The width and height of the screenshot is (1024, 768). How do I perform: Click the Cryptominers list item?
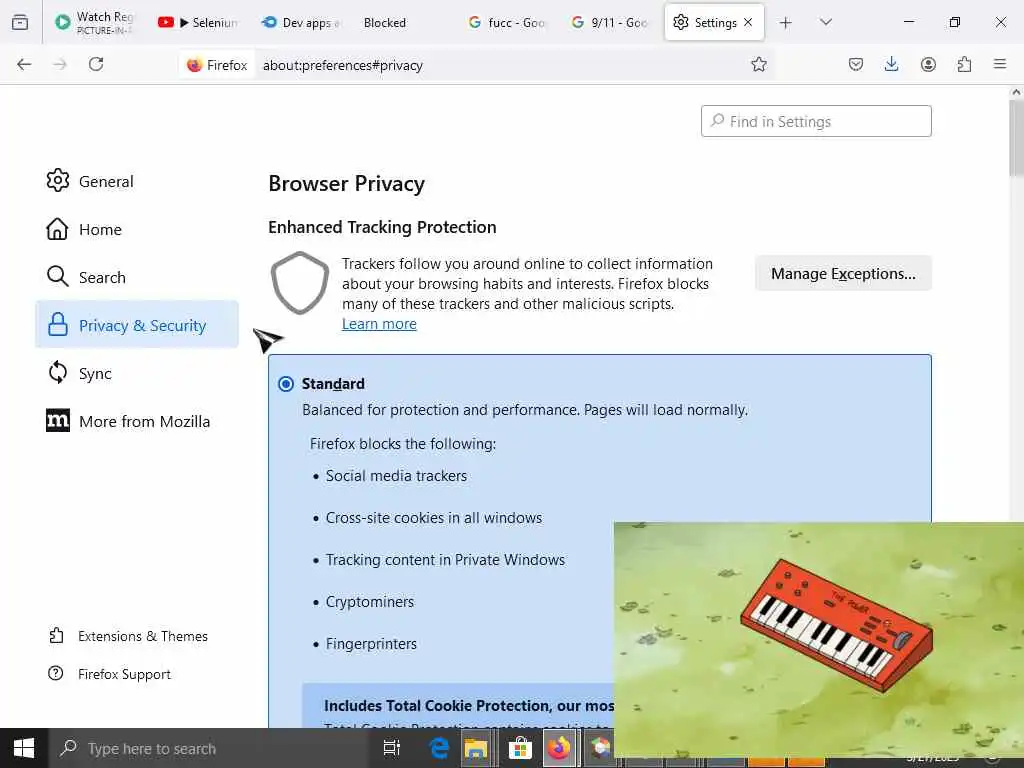tap(370, 601)
